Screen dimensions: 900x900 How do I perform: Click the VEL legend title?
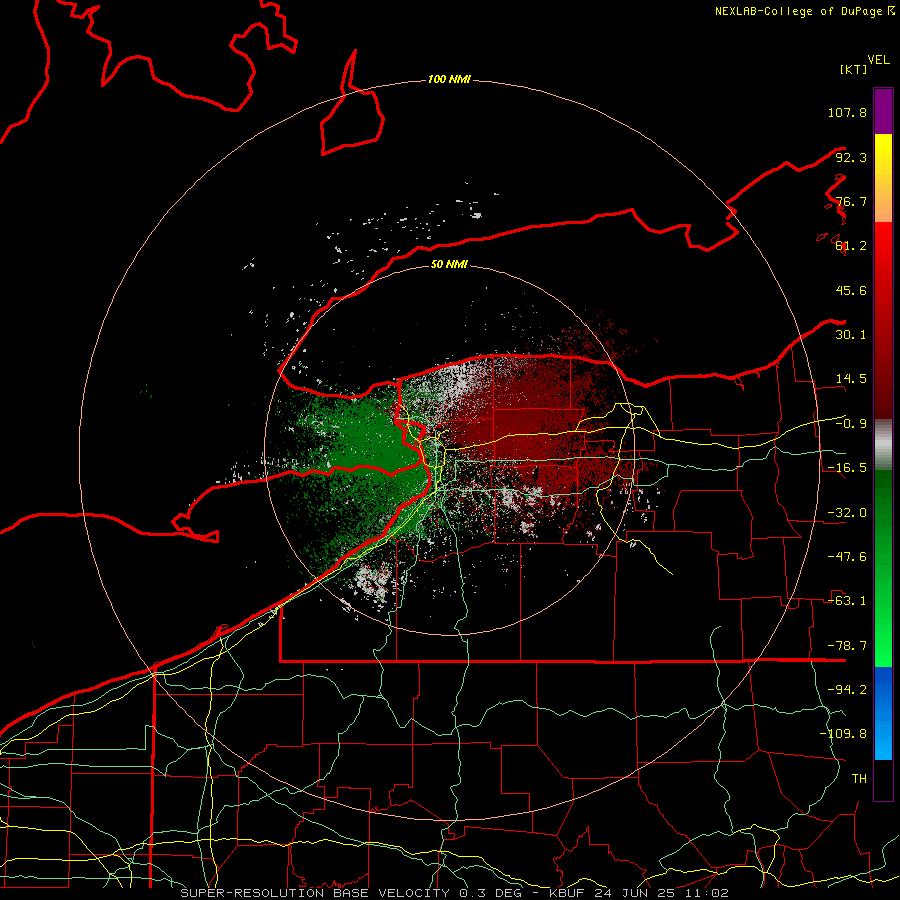click(878, 60)
